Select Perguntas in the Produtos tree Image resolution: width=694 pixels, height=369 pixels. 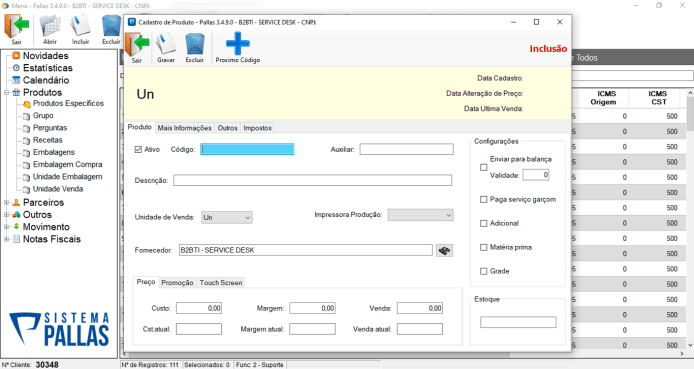pos(50,128)
